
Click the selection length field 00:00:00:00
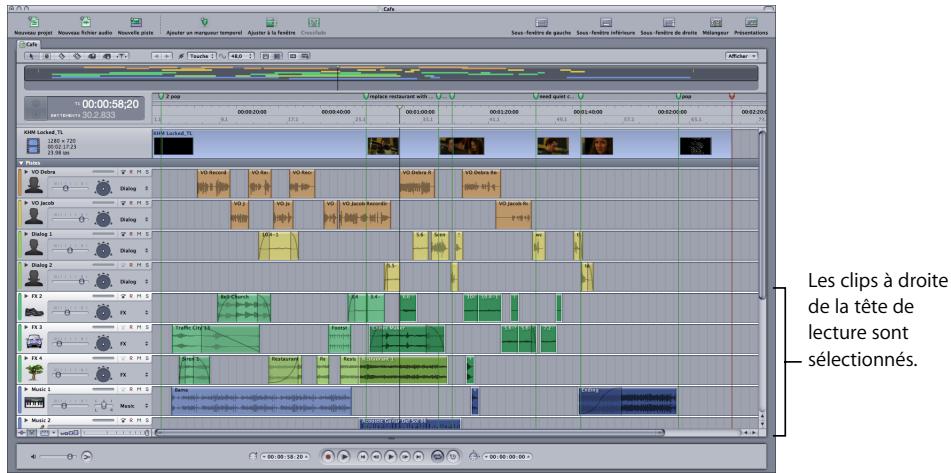pyautogui.click(x=508, y=456)
